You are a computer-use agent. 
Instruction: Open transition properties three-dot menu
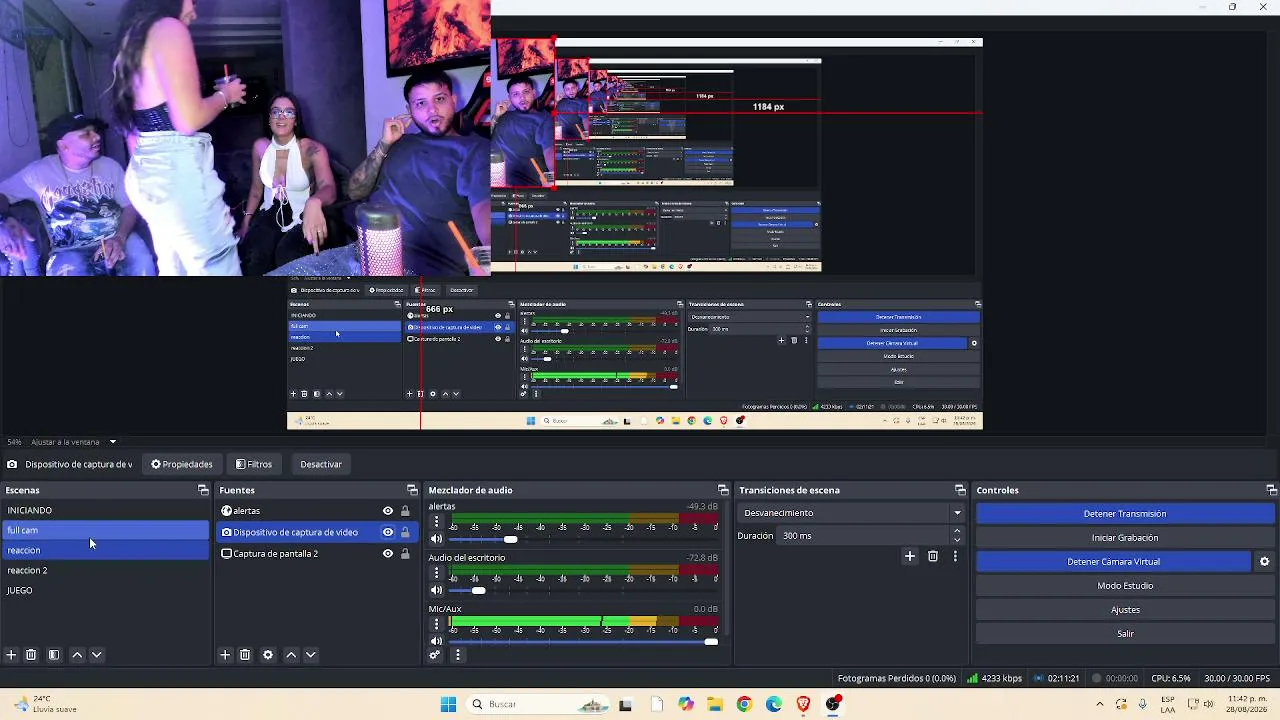[955, 556]
